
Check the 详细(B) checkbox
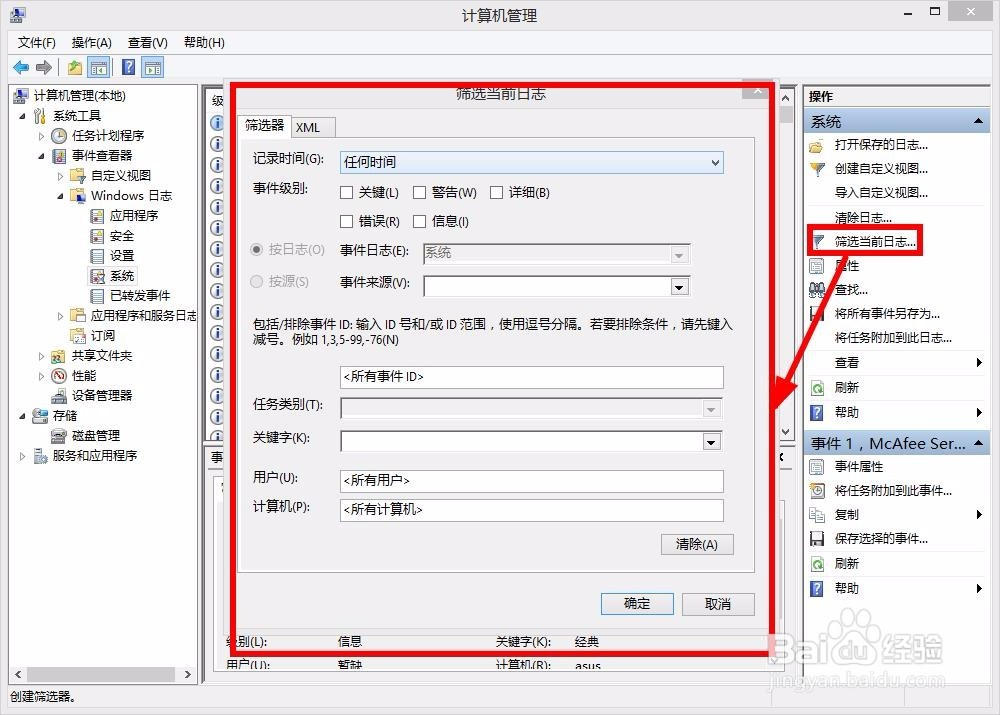tap(496, 193)
